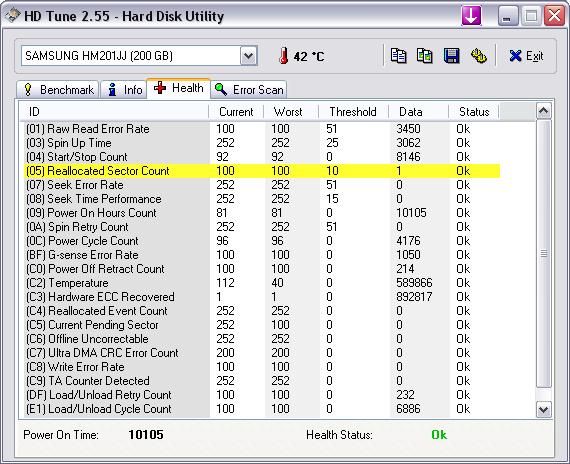Click the scrollbar down arrow
Image resolution: width=570 pixels, height=464 pixels.
(543, 409)
